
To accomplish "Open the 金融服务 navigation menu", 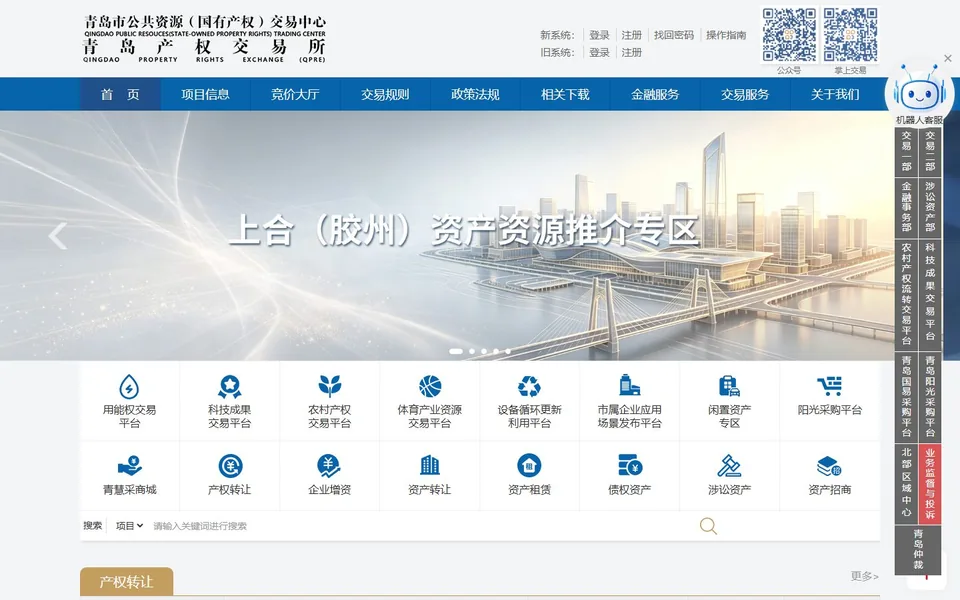I will coord(655,94).
